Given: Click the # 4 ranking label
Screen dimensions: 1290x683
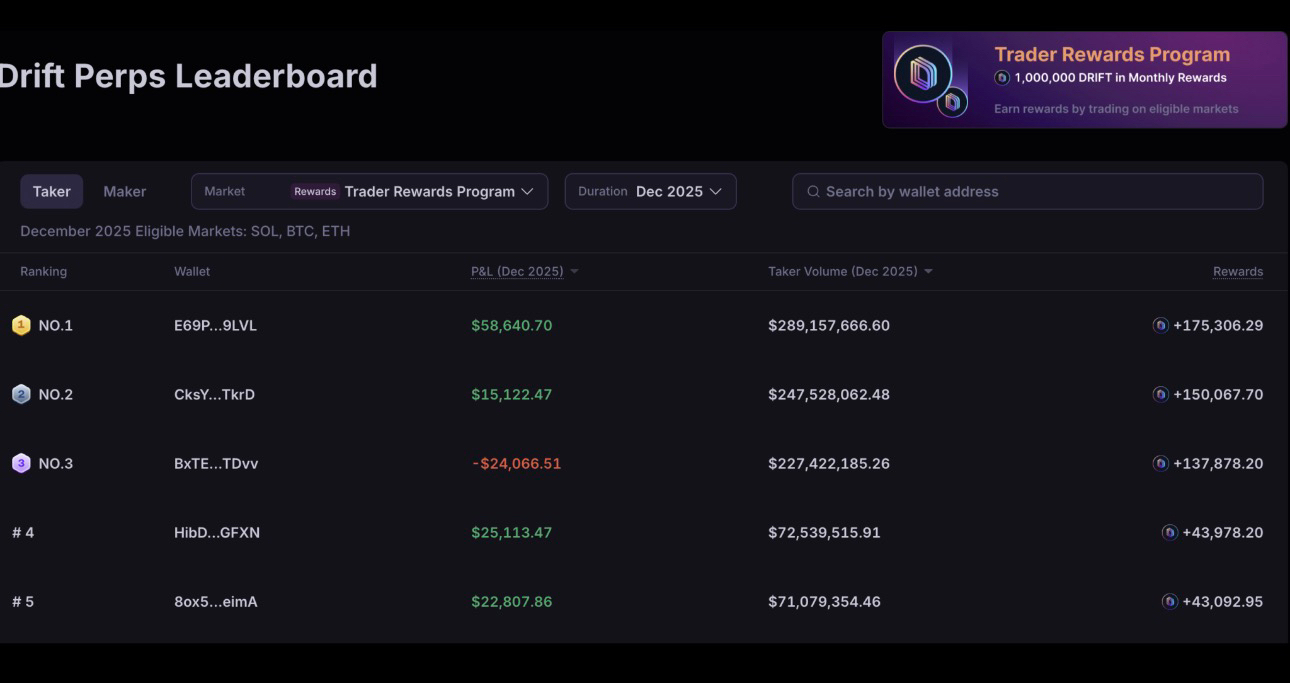Looking at the screenshot, I should coord(23,532).
